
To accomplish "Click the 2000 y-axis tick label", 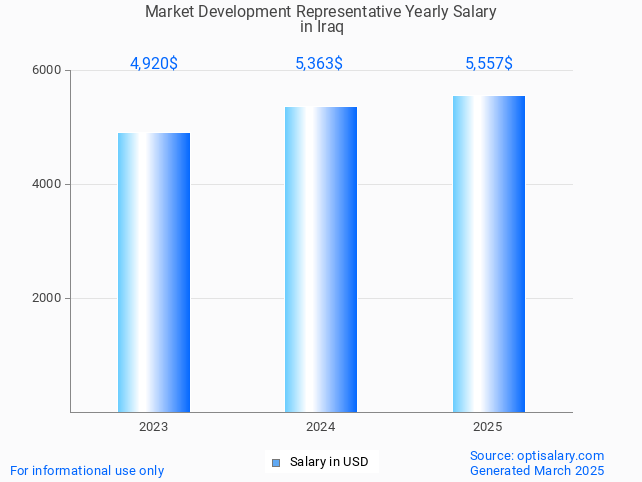I will tap(47, 298).
